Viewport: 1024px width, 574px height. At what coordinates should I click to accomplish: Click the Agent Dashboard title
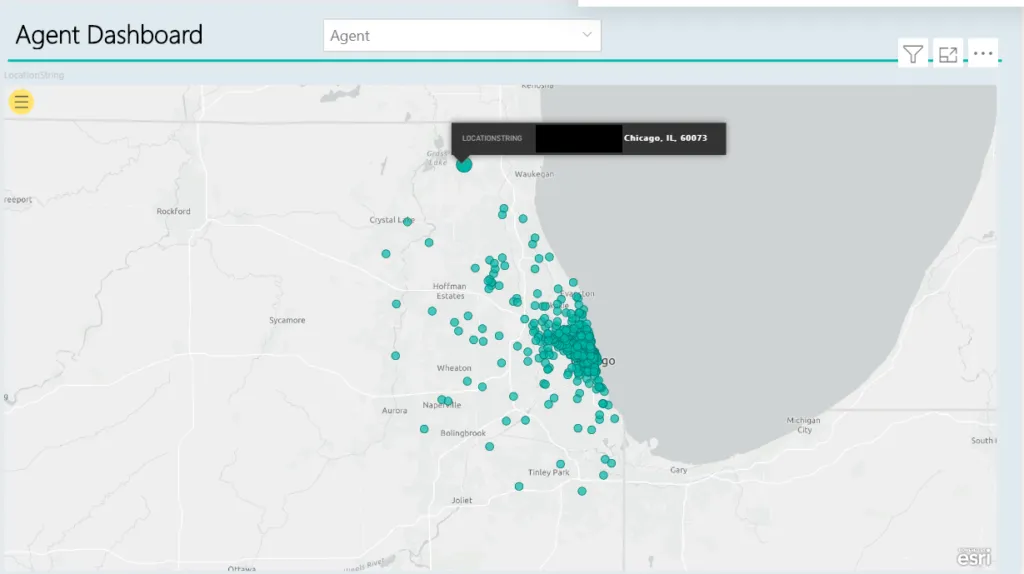tap(109, 35)
